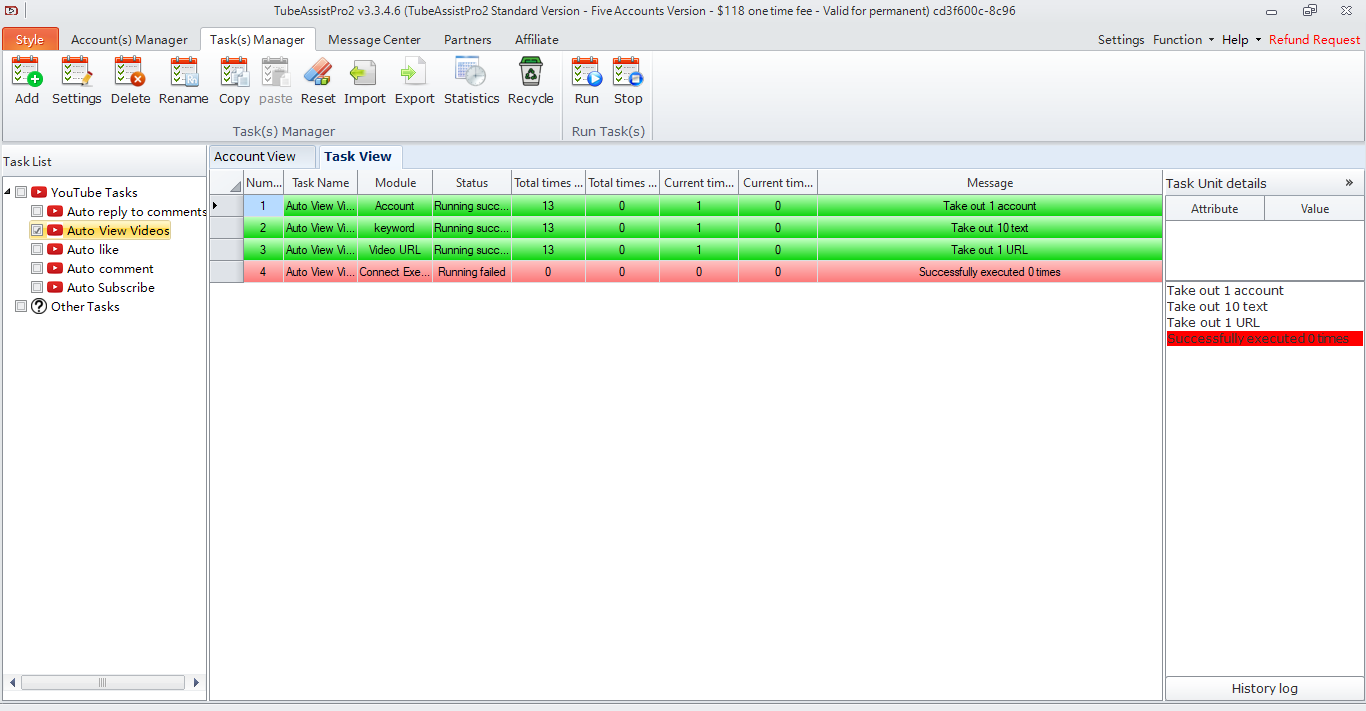The height and width of the screenshot is (711, 1366).
Task: Enable the Auto like checkbox
Action: coord(37,250)
